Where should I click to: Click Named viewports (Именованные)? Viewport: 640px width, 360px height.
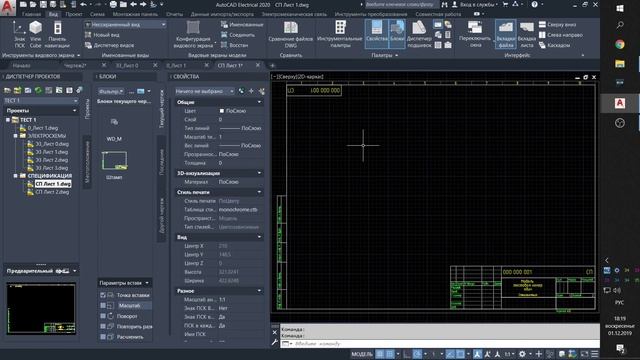click(242, 24)
